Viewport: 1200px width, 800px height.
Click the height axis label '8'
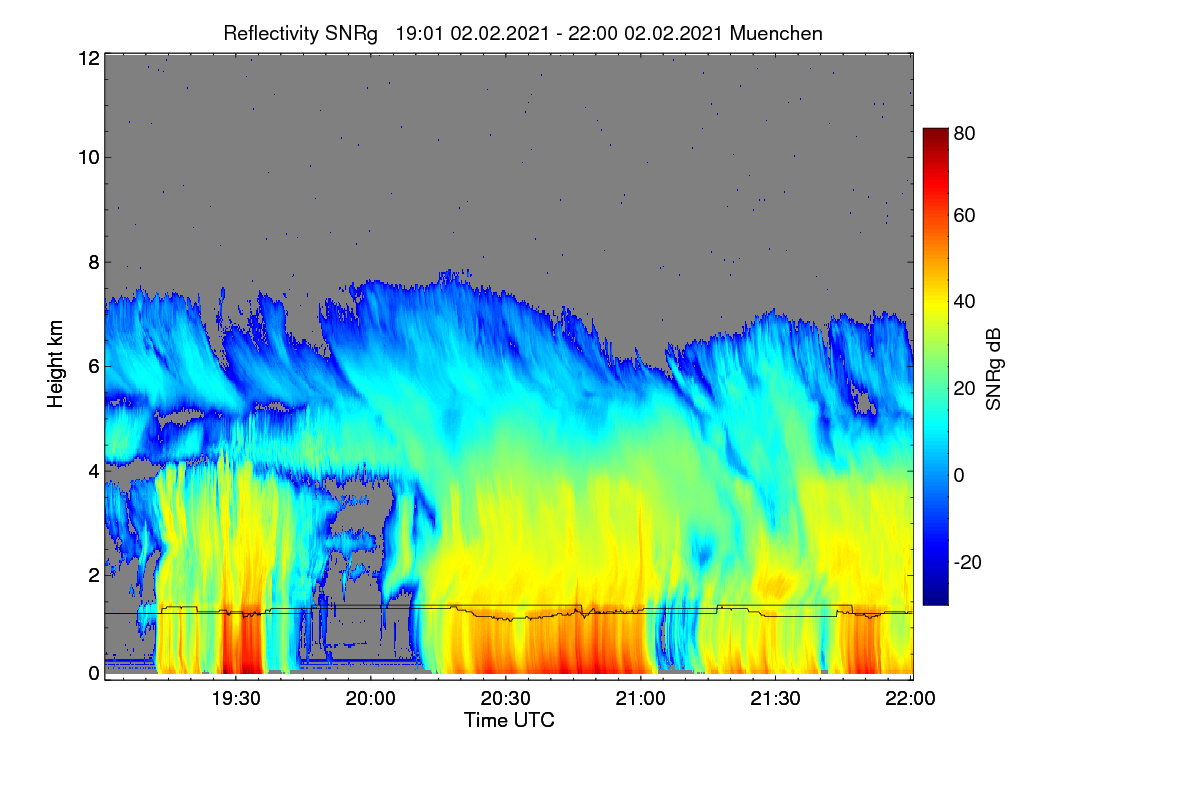94,263
